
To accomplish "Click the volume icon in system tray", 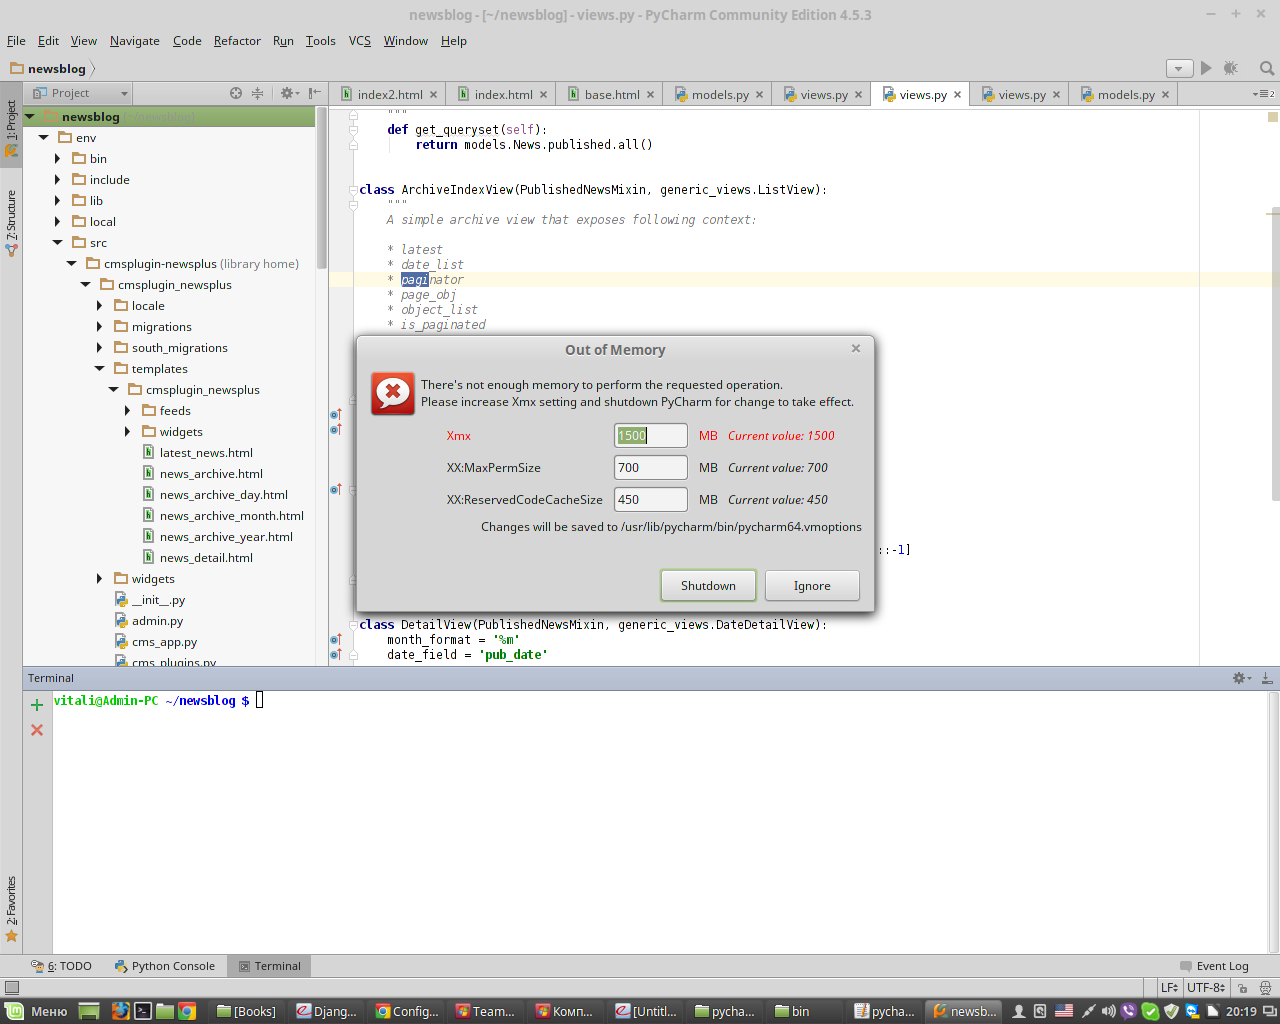I will (x=1108, y=1011).
